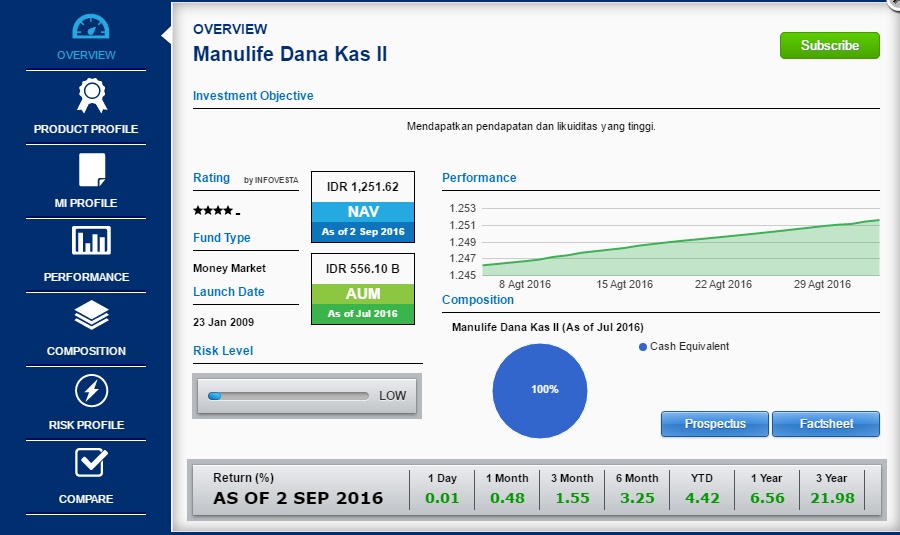Click the '29 Agt 2016' chart axis label
The width and height of the screenshot is (900, 535).
point(822,285)
